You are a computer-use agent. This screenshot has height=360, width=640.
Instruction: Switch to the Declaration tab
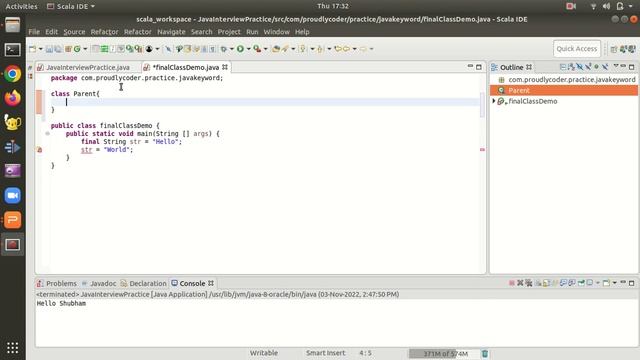[x=143, y=283]
